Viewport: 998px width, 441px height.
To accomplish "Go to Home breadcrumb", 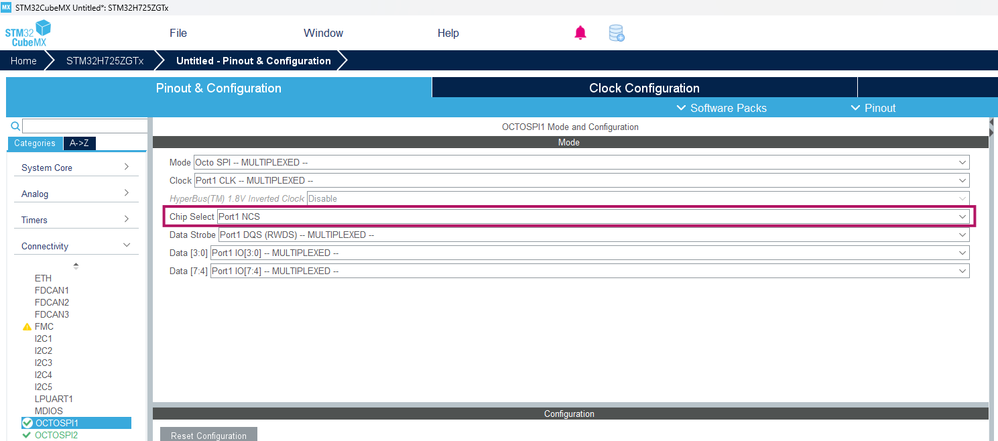I will click(23, 61).
